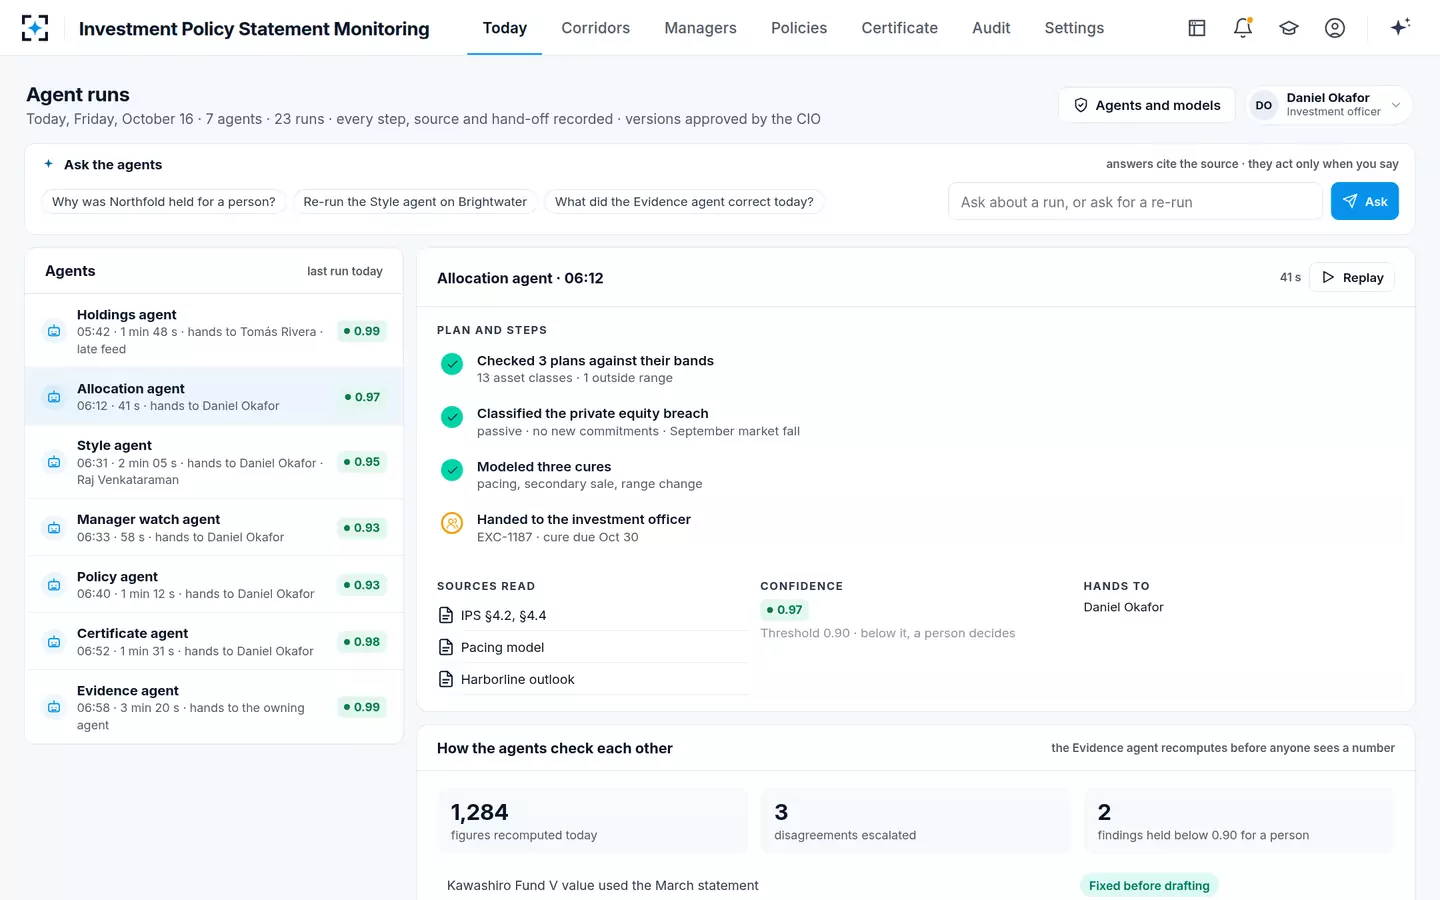Open the graduation cap learning icon
Screen dimensions: 1440x900
pos(1289,28)
